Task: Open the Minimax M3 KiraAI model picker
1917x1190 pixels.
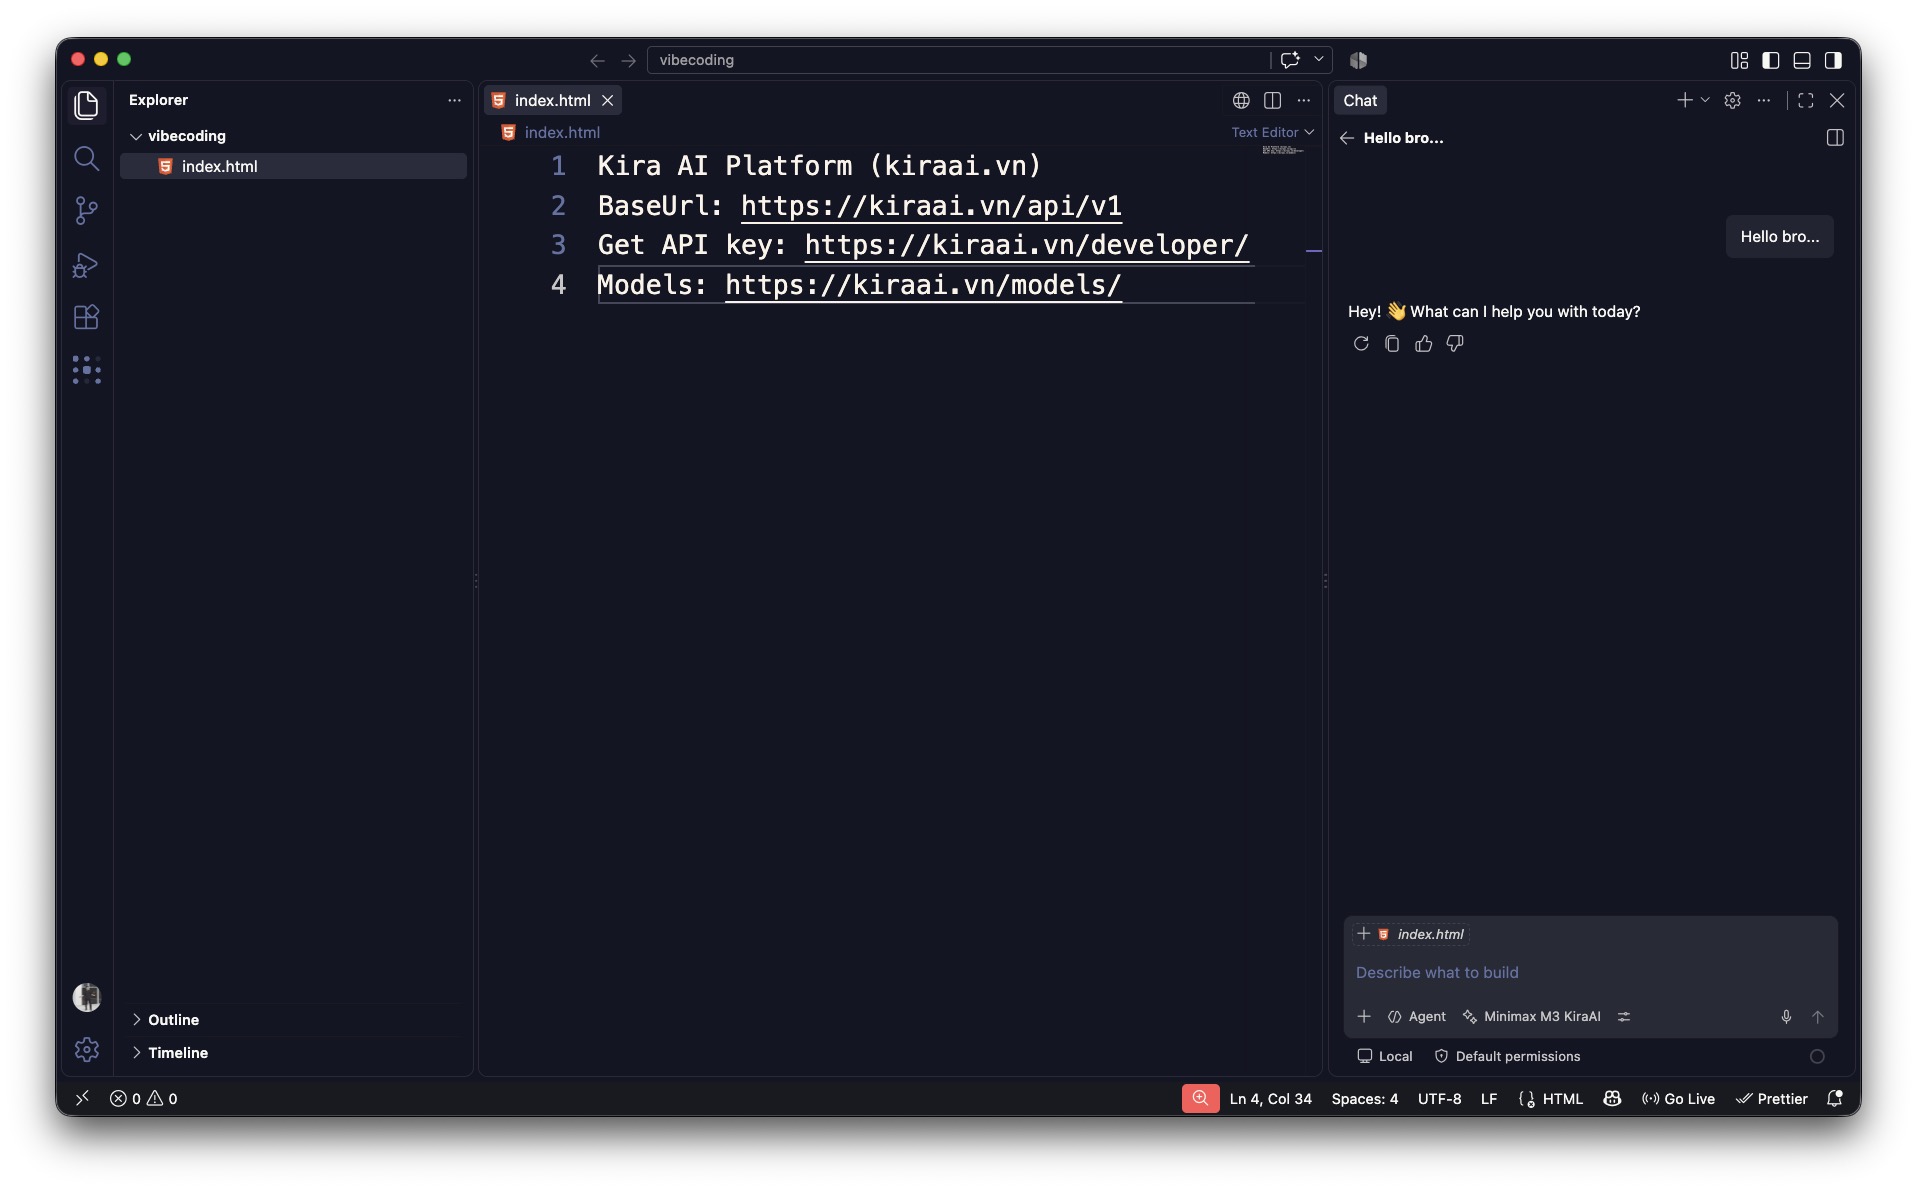Action: pos(1531,1016)
